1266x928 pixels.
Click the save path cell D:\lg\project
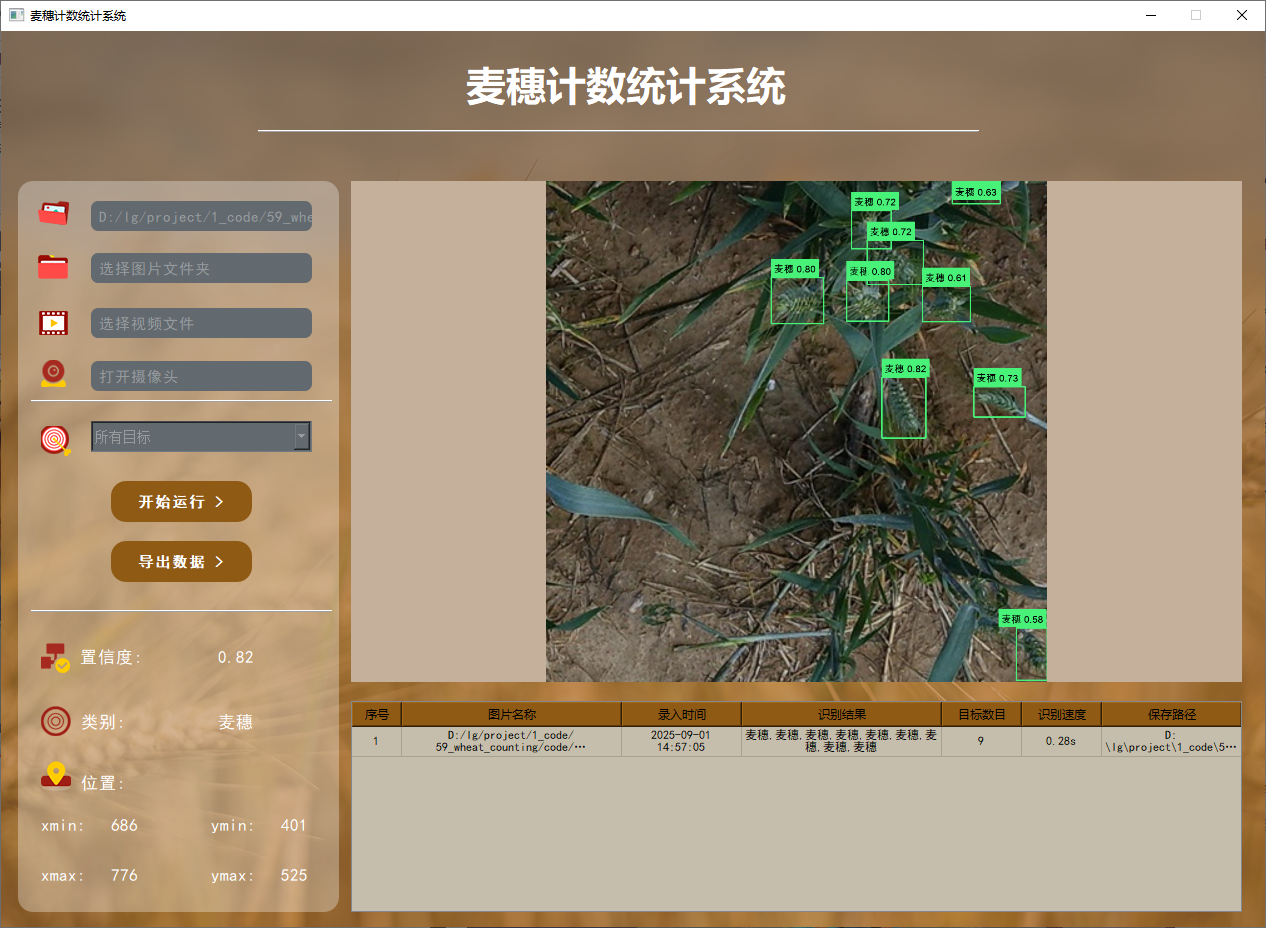1171,741
